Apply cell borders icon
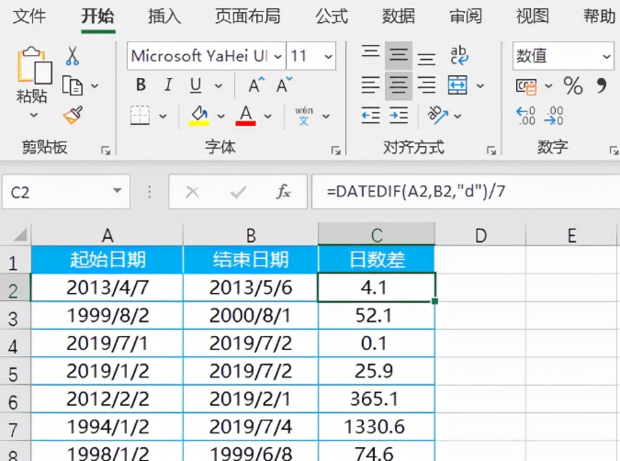This screenshot has width=620, height=461. [x=140, y=116]
